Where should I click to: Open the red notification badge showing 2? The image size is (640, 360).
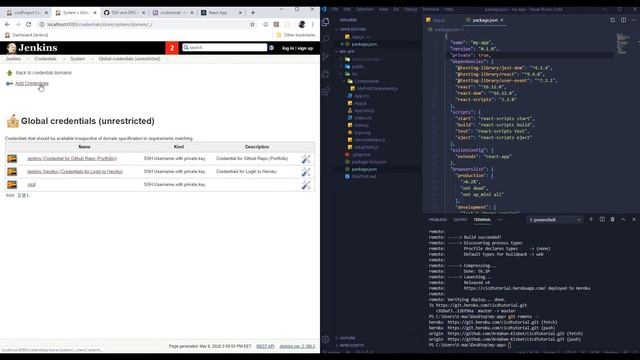click(x=172, y=48)
